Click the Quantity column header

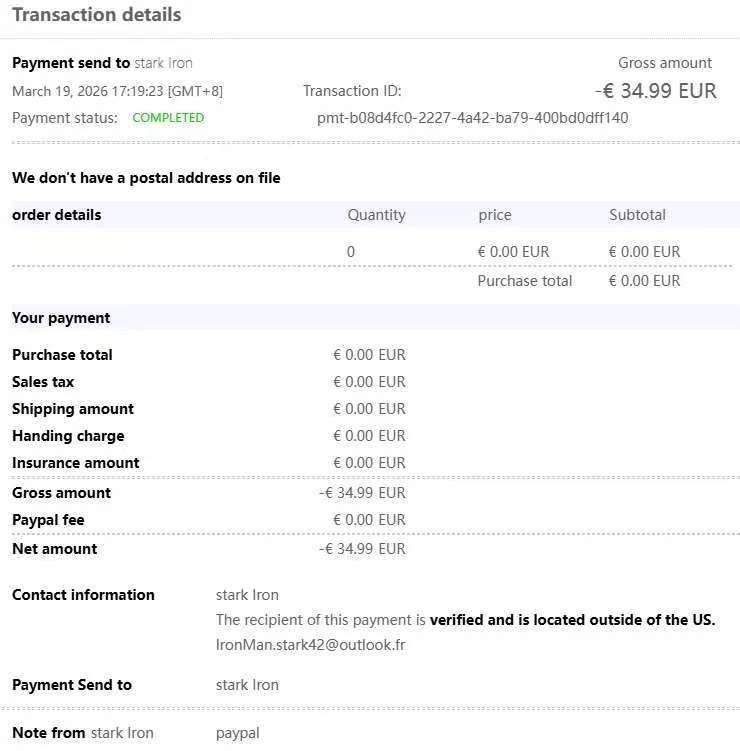(x=376, y=215)
